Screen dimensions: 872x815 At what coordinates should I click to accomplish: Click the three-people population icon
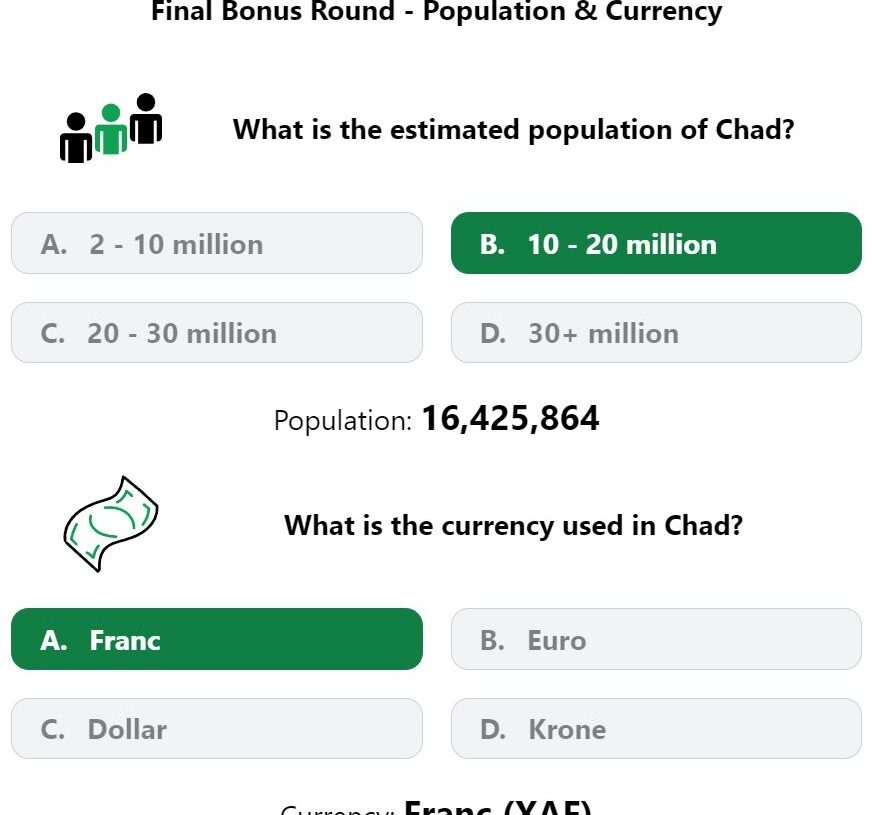(x=111, y=128)
